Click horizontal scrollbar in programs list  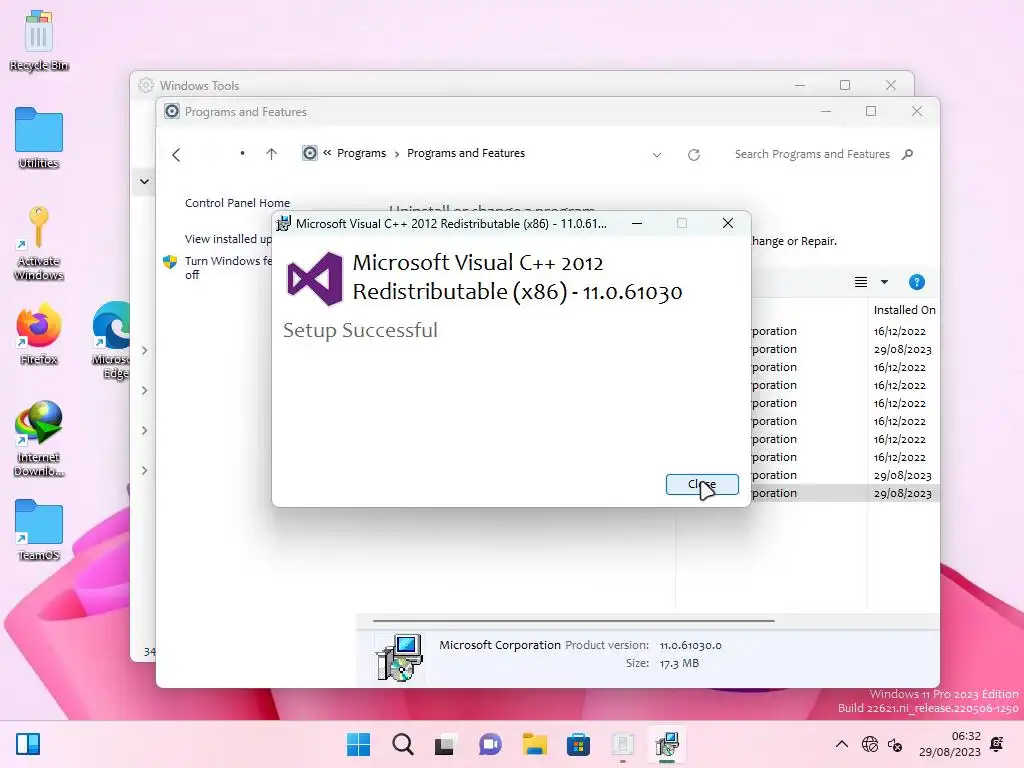coord(573,620)
